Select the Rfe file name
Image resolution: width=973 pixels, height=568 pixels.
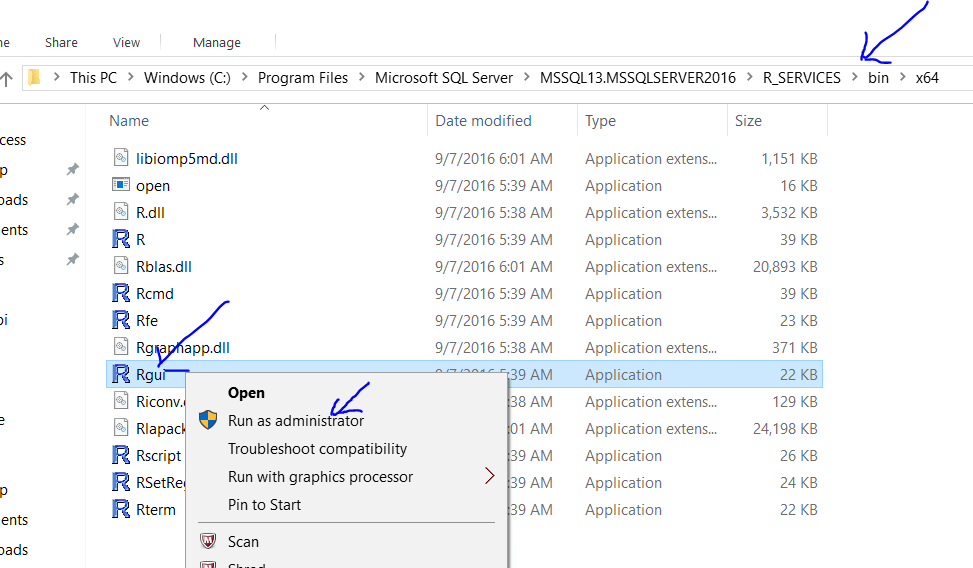tap(147, 320)
